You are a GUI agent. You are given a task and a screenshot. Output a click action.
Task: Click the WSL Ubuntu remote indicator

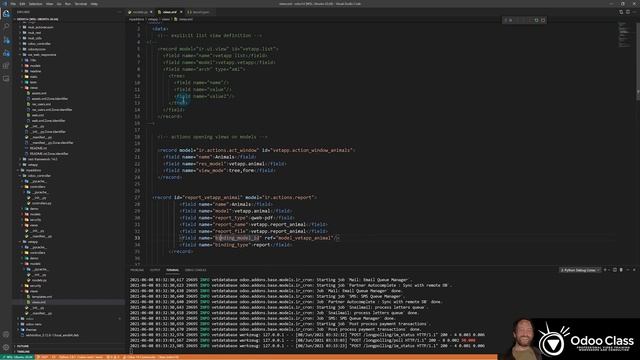18,357
